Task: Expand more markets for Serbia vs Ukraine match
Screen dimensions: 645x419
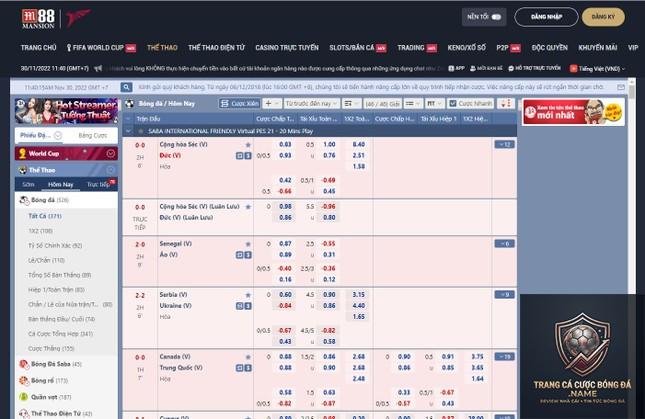Action: click(504, 294)
